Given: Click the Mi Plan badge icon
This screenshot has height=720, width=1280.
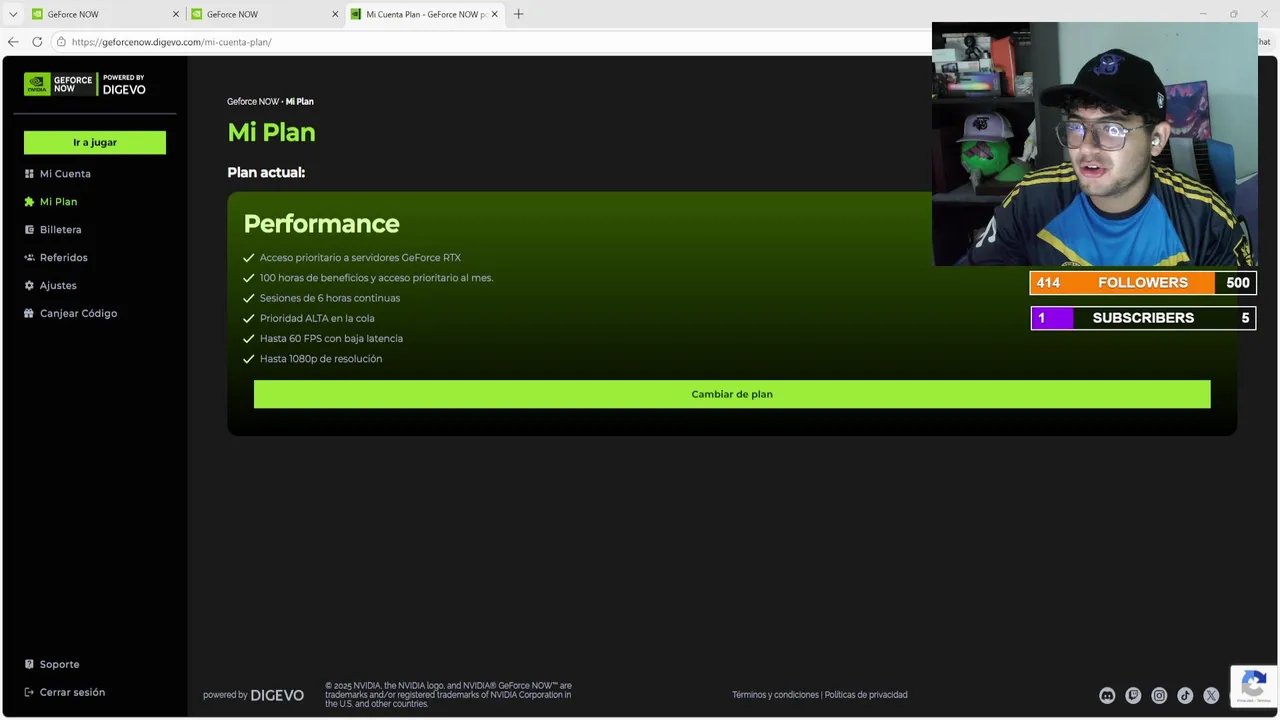Looking at the screenshot, I should coord(29,202).
